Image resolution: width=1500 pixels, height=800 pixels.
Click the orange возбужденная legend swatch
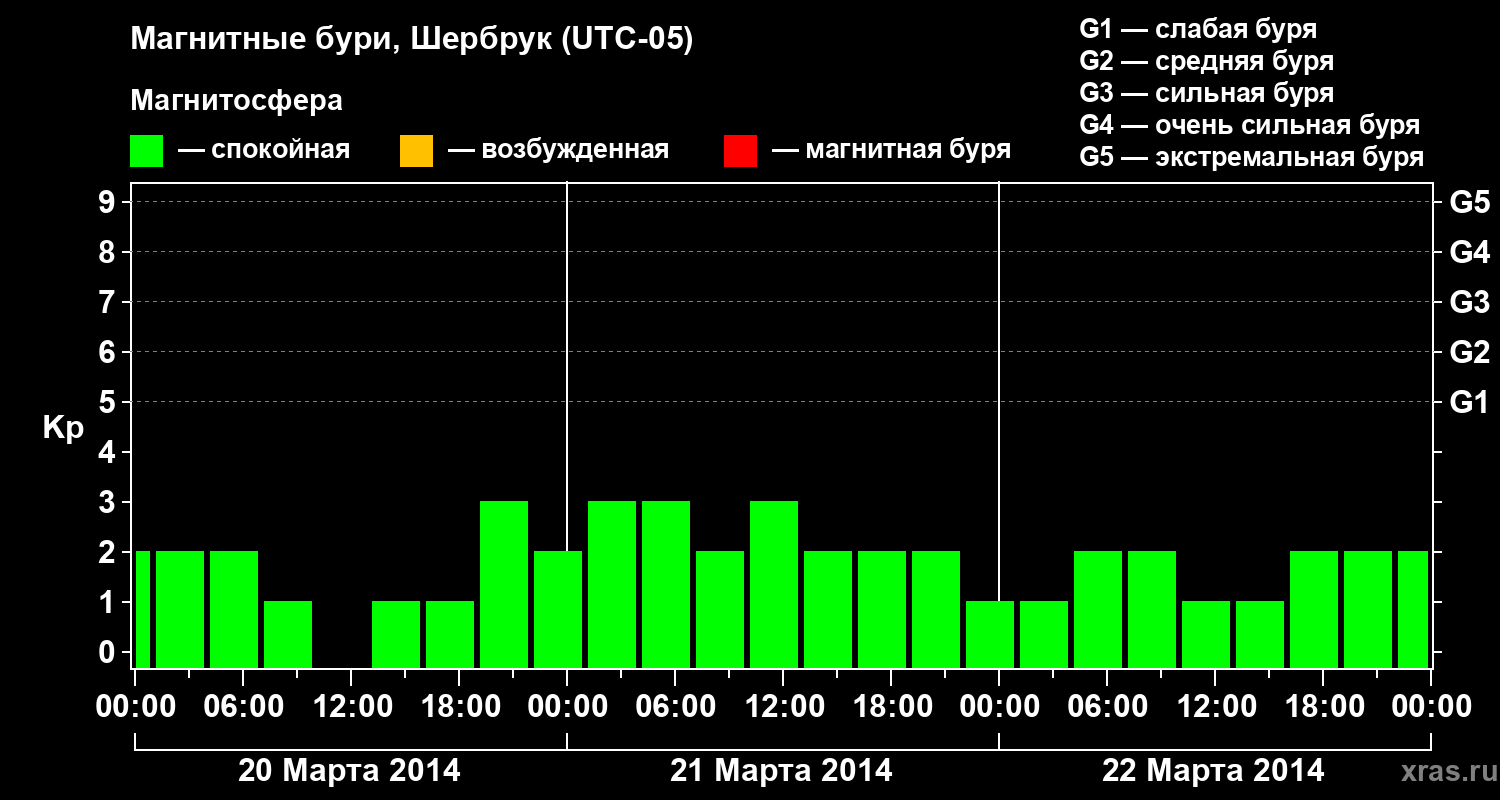pos(416,151)
